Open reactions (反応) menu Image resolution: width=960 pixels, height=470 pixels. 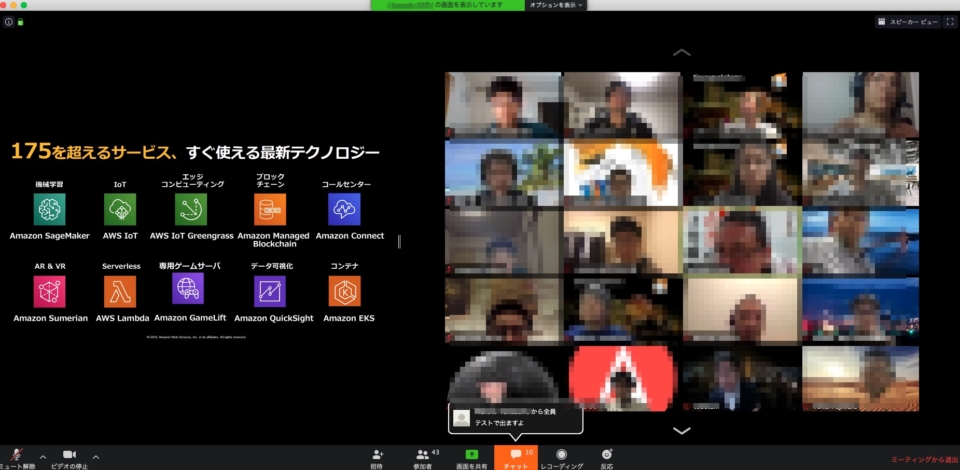pyautogui.click(x=607, y=458)
